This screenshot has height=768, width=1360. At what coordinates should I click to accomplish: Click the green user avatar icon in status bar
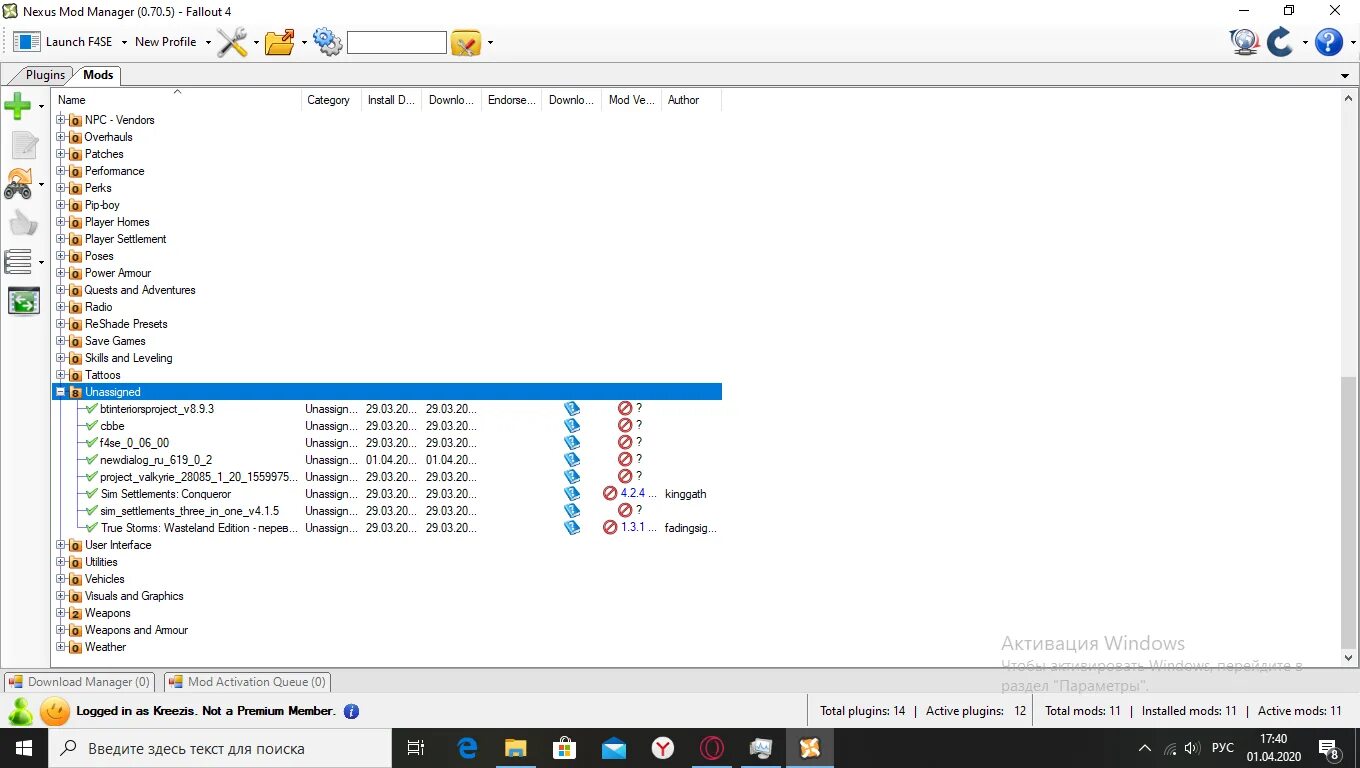(x=20, y=711)
